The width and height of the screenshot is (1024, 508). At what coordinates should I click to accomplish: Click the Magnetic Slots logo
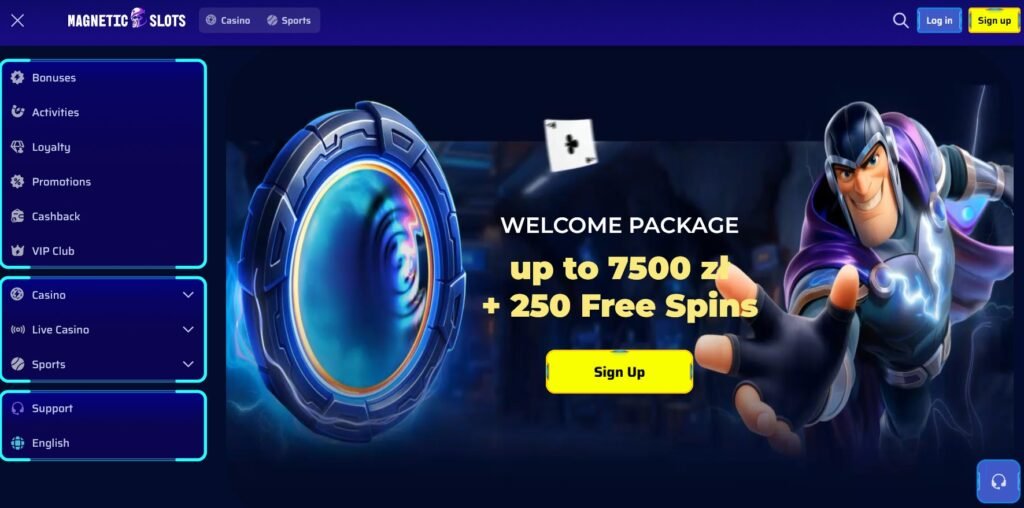(x=127, y=20)
